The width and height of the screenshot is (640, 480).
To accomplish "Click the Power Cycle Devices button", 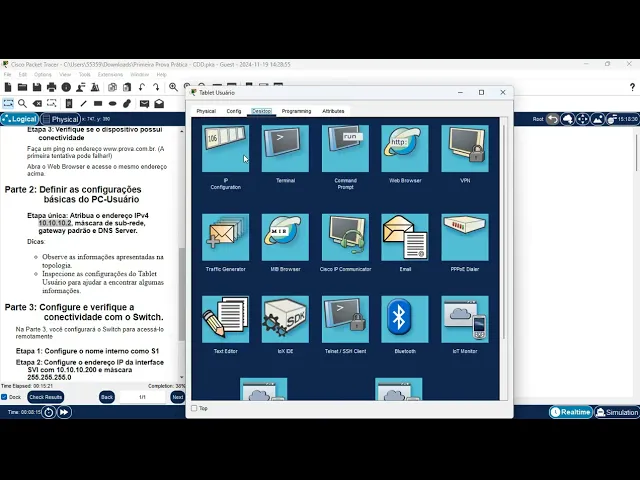I will tap(48, 412).
